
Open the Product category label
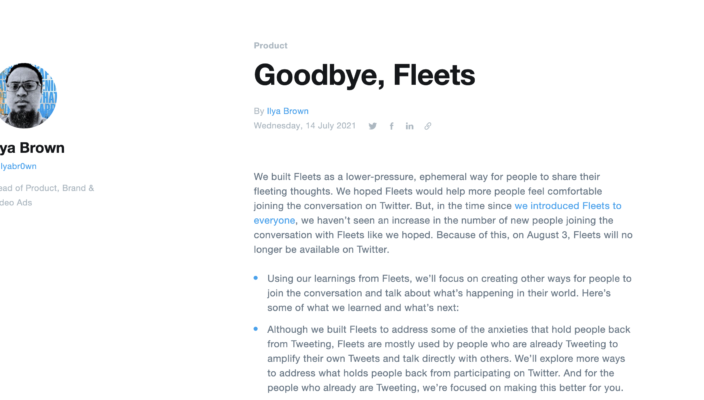click(271, 45)
